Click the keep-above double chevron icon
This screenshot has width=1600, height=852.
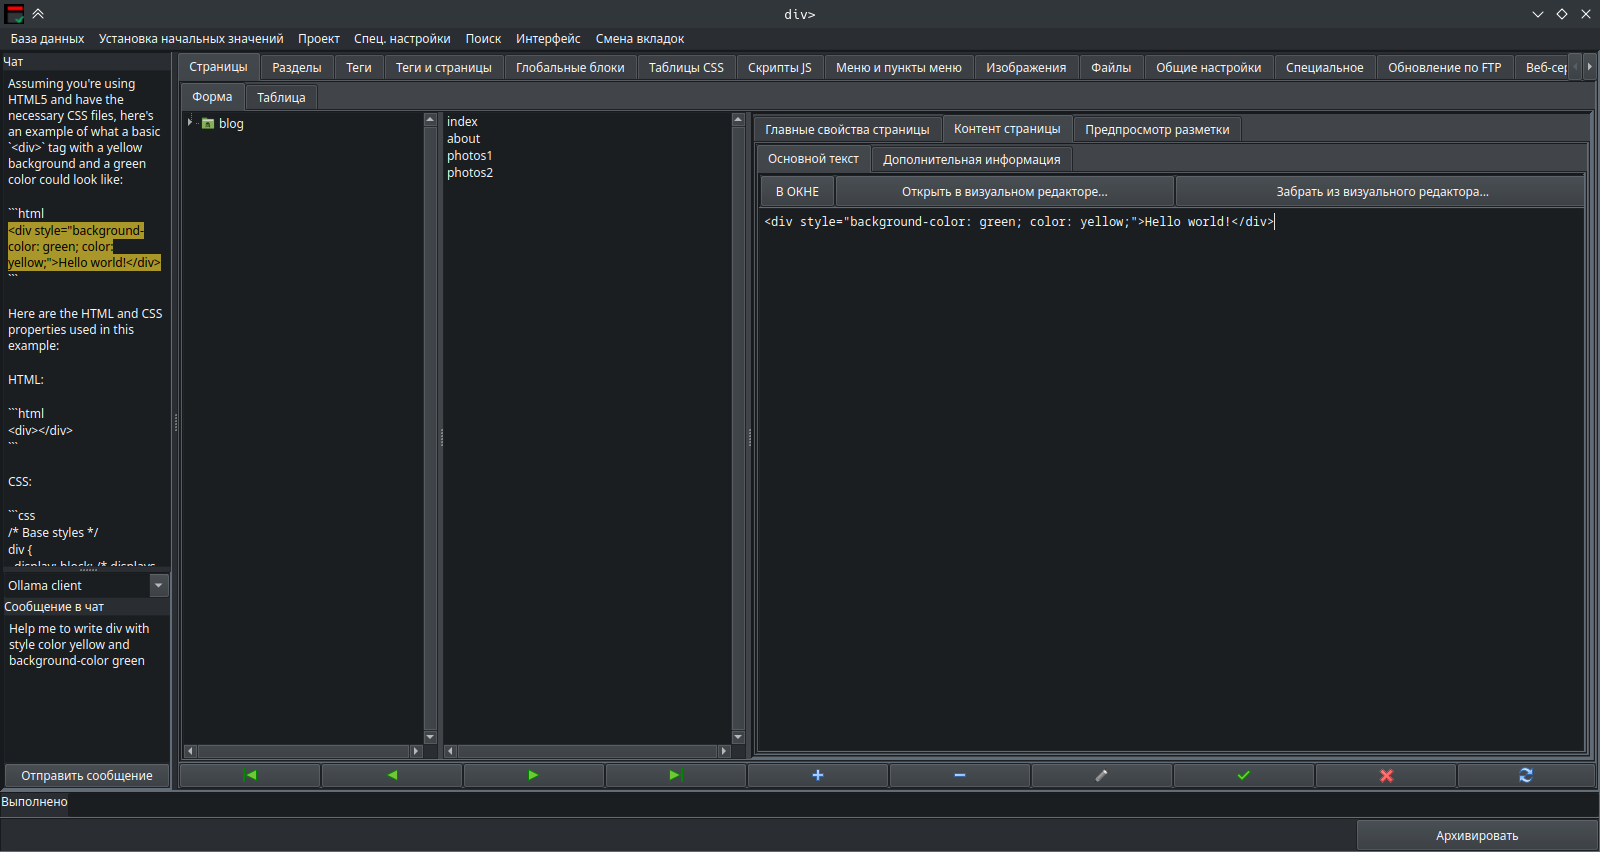click(38, 14)
